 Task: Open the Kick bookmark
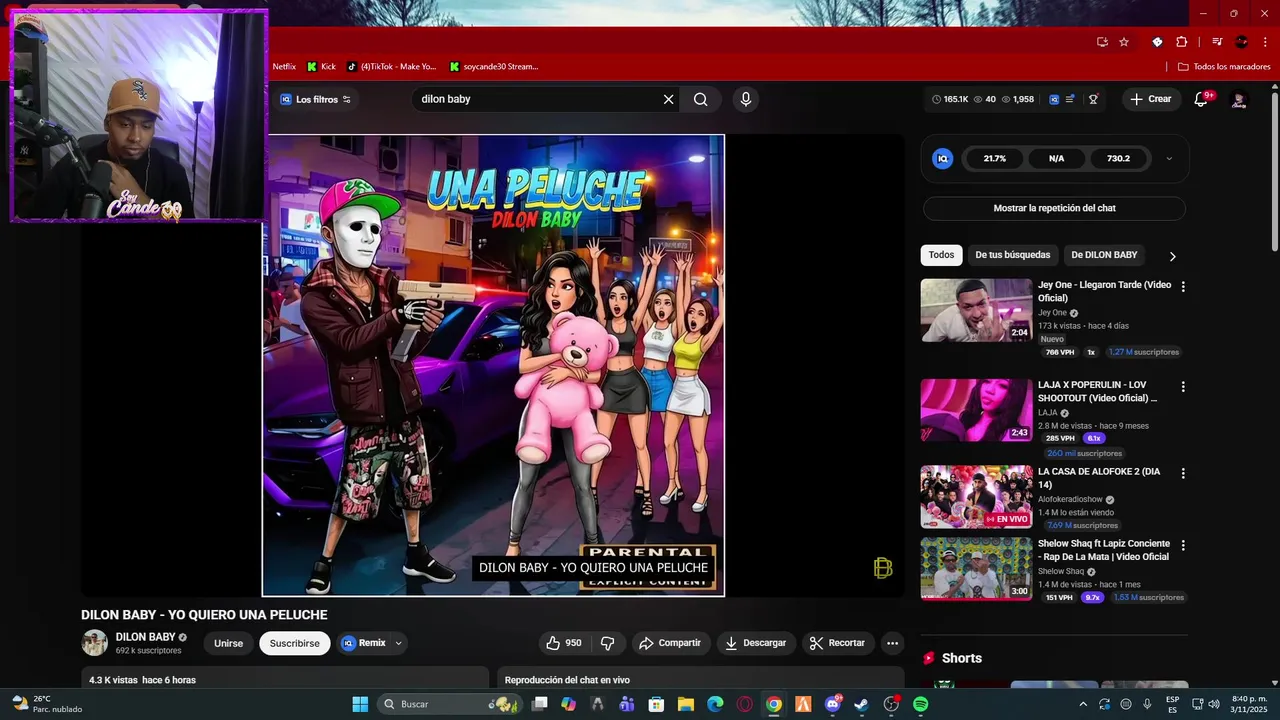click(322, 66)
